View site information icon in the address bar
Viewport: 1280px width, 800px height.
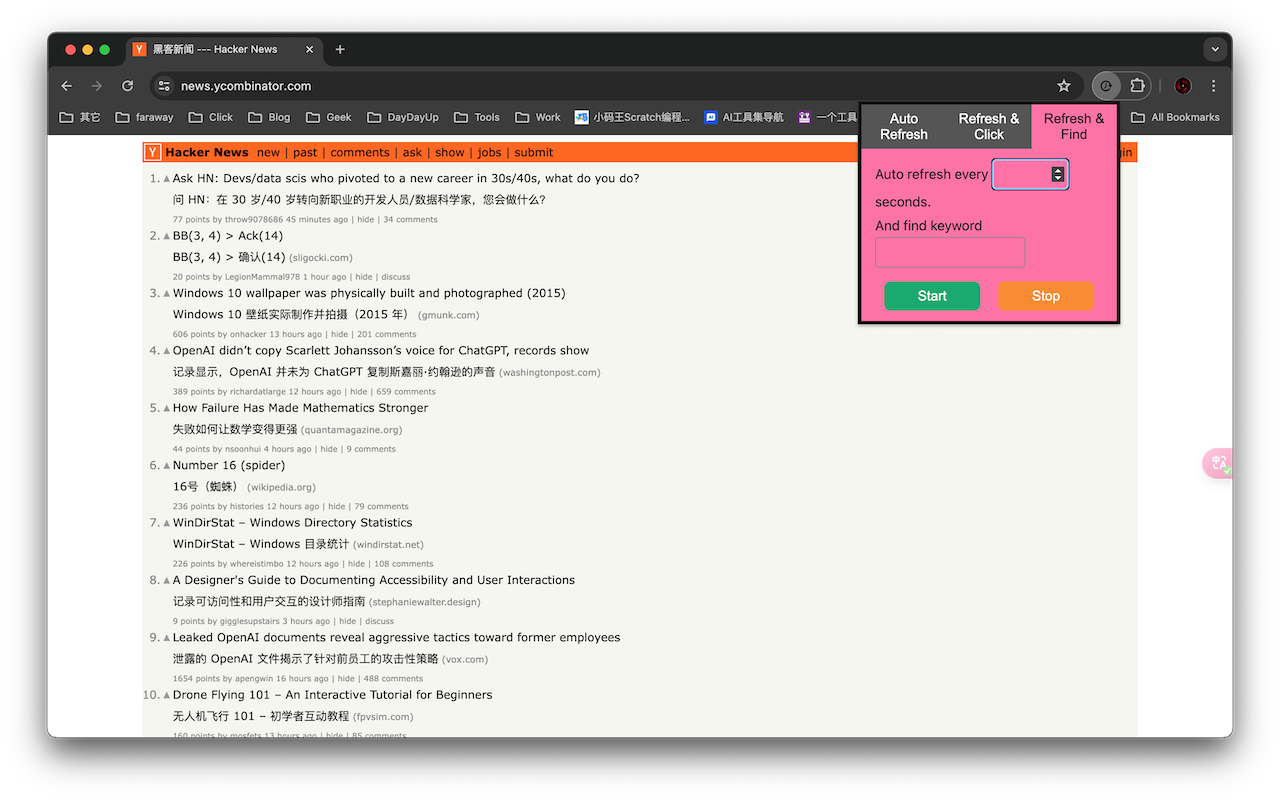tap(165, 86)
